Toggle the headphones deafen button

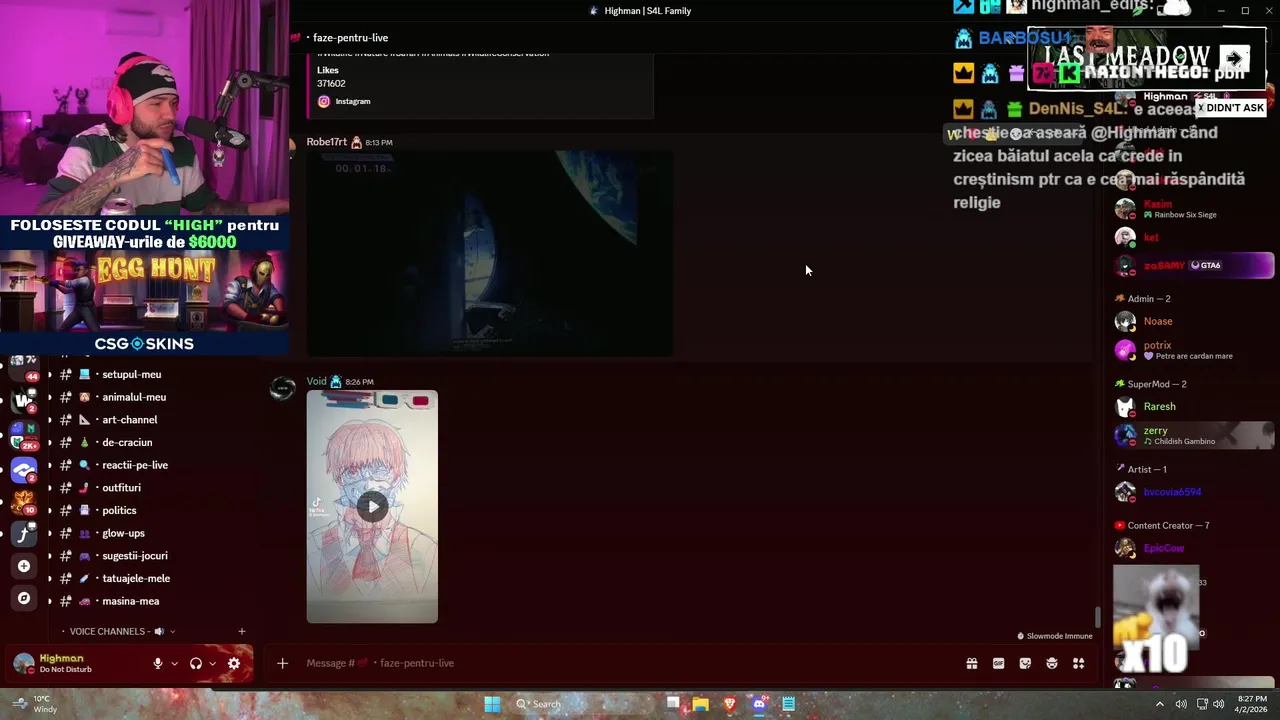coord(196,663)
